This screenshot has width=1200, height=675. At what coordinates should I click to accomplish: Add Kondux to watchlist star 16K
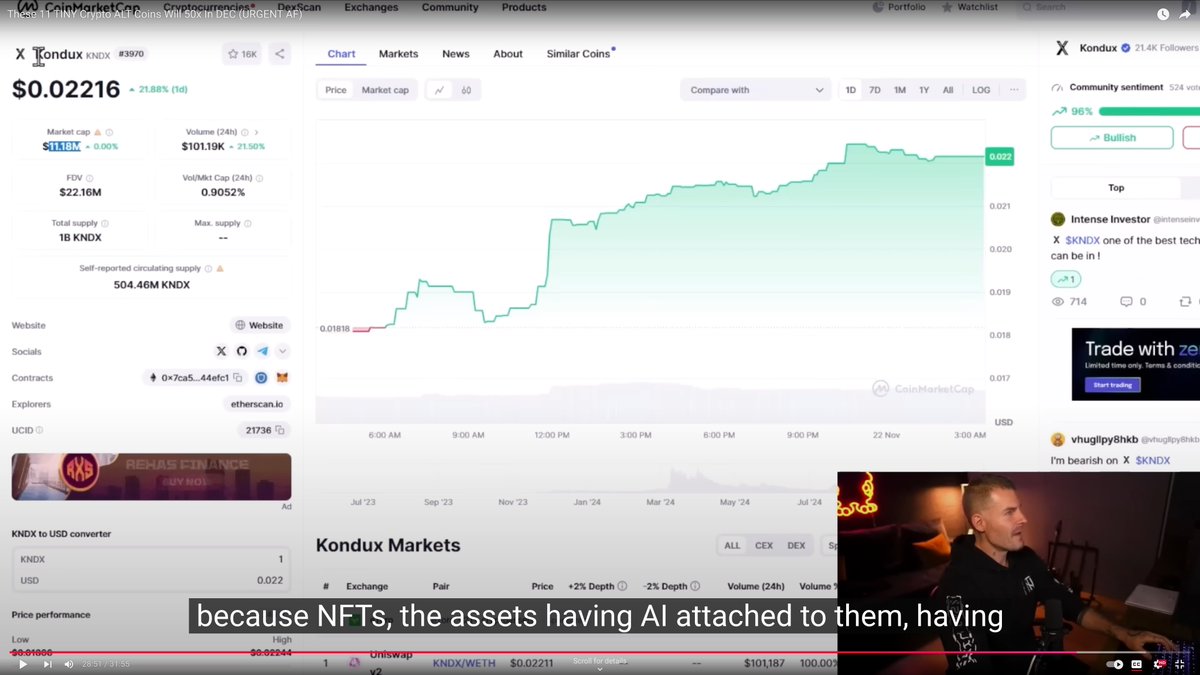coord(242,54)
